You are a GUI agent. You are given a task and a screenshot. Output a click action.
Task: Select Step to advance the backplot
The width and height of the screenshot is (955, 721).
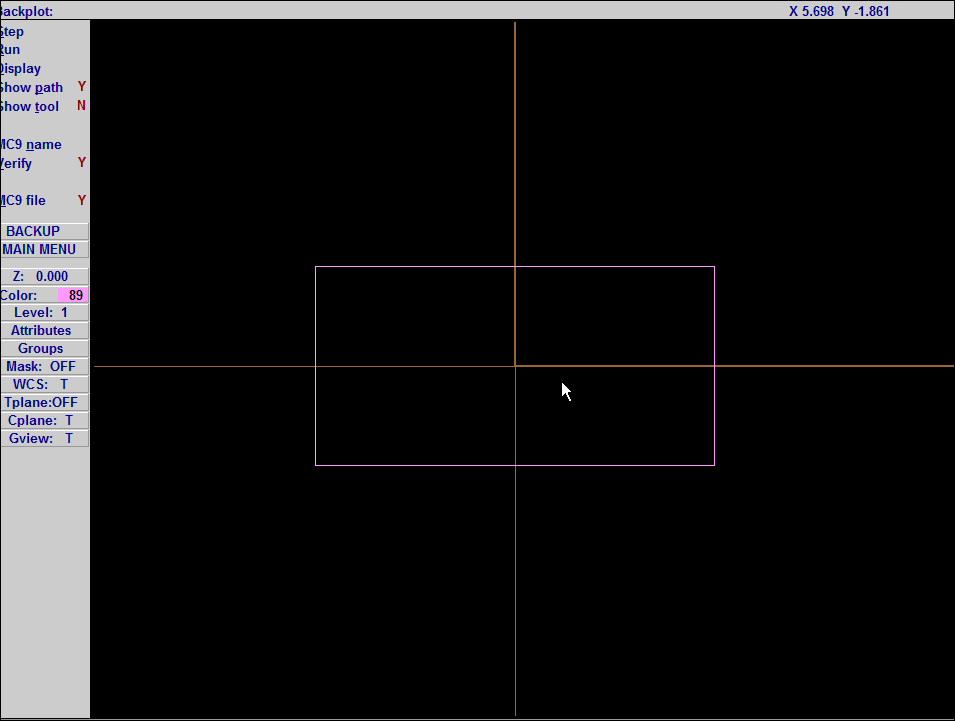(10, 31)
